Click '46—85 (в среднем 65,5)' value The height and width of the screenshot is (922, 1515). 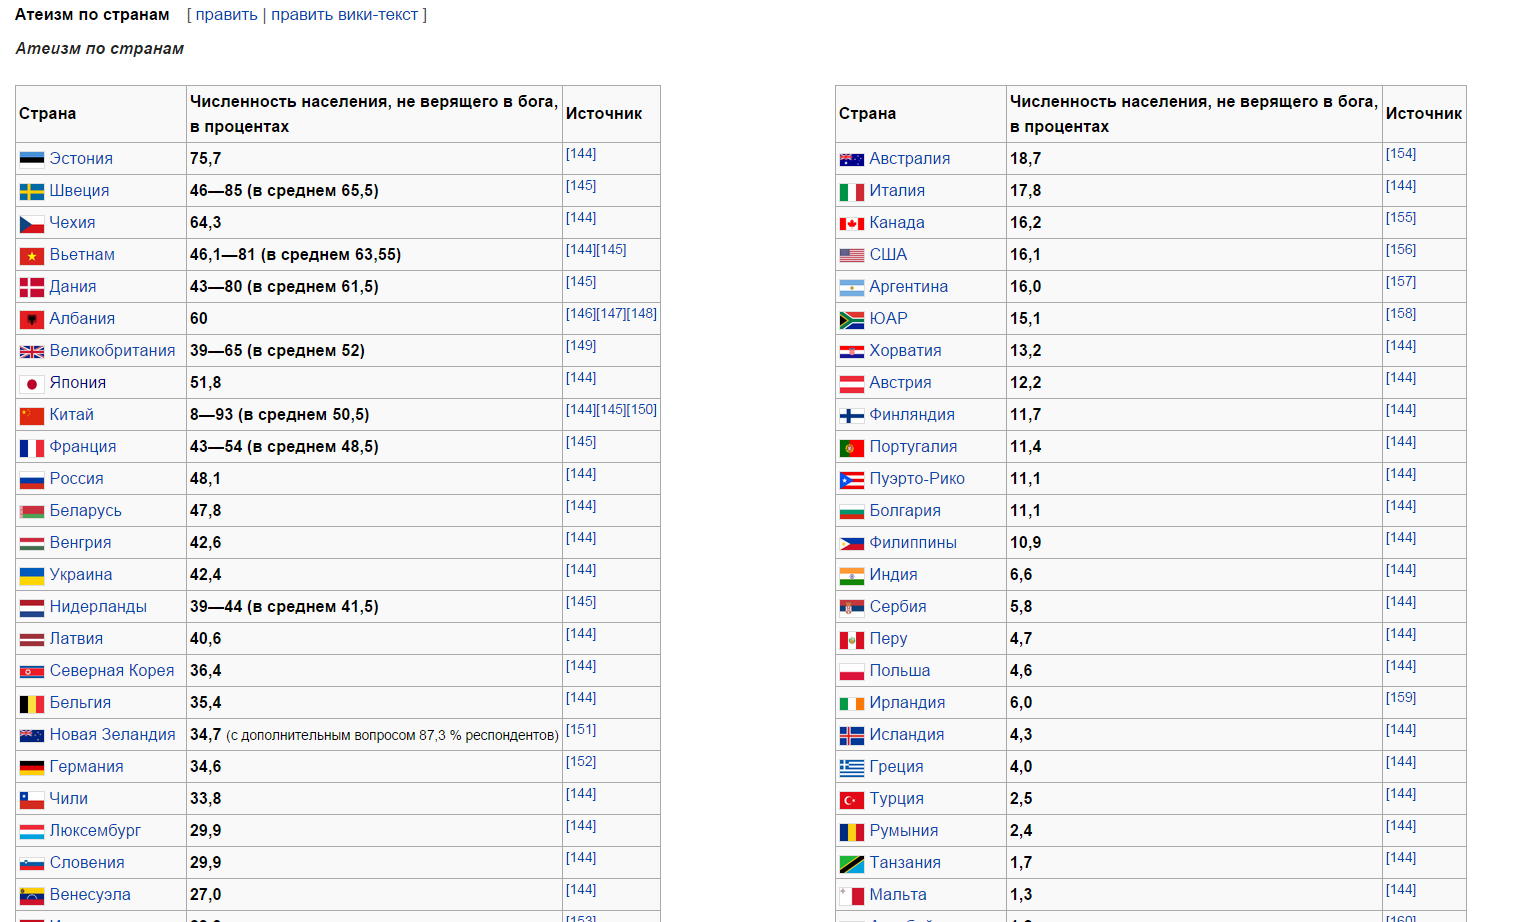tap(284, 191)
